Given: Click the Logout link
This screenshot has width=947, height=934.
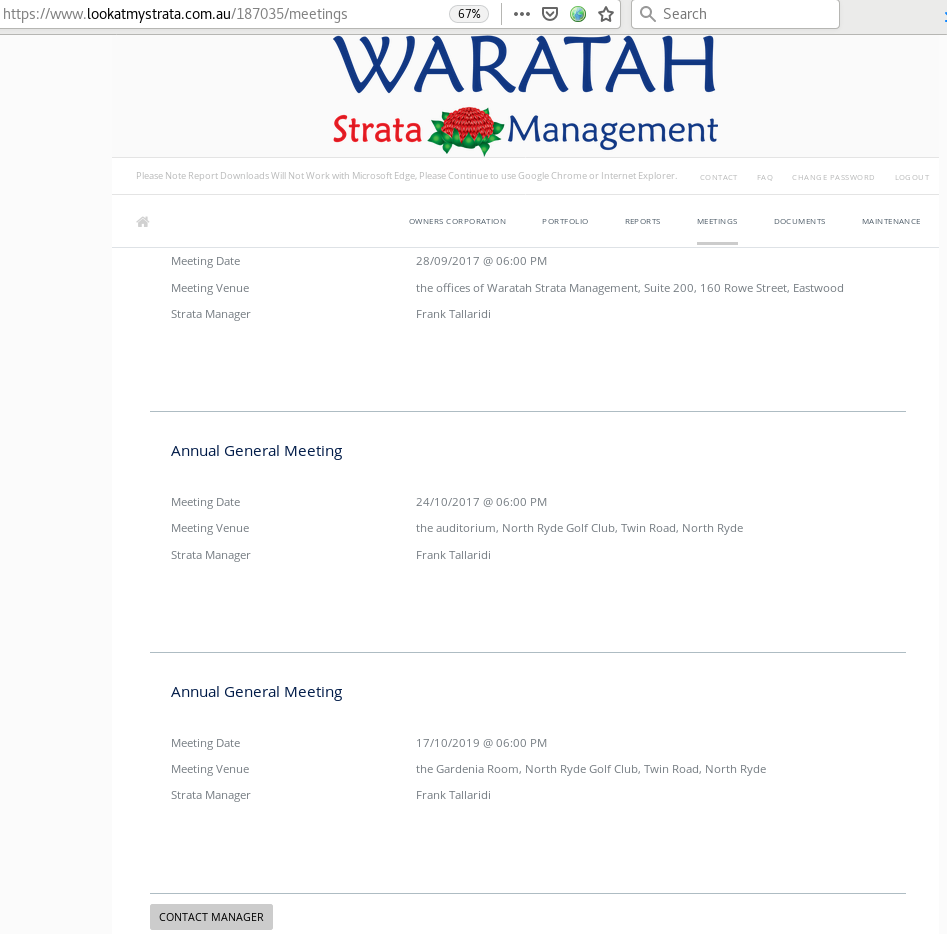Looking at the screenshot, I should tap(912, 178).
